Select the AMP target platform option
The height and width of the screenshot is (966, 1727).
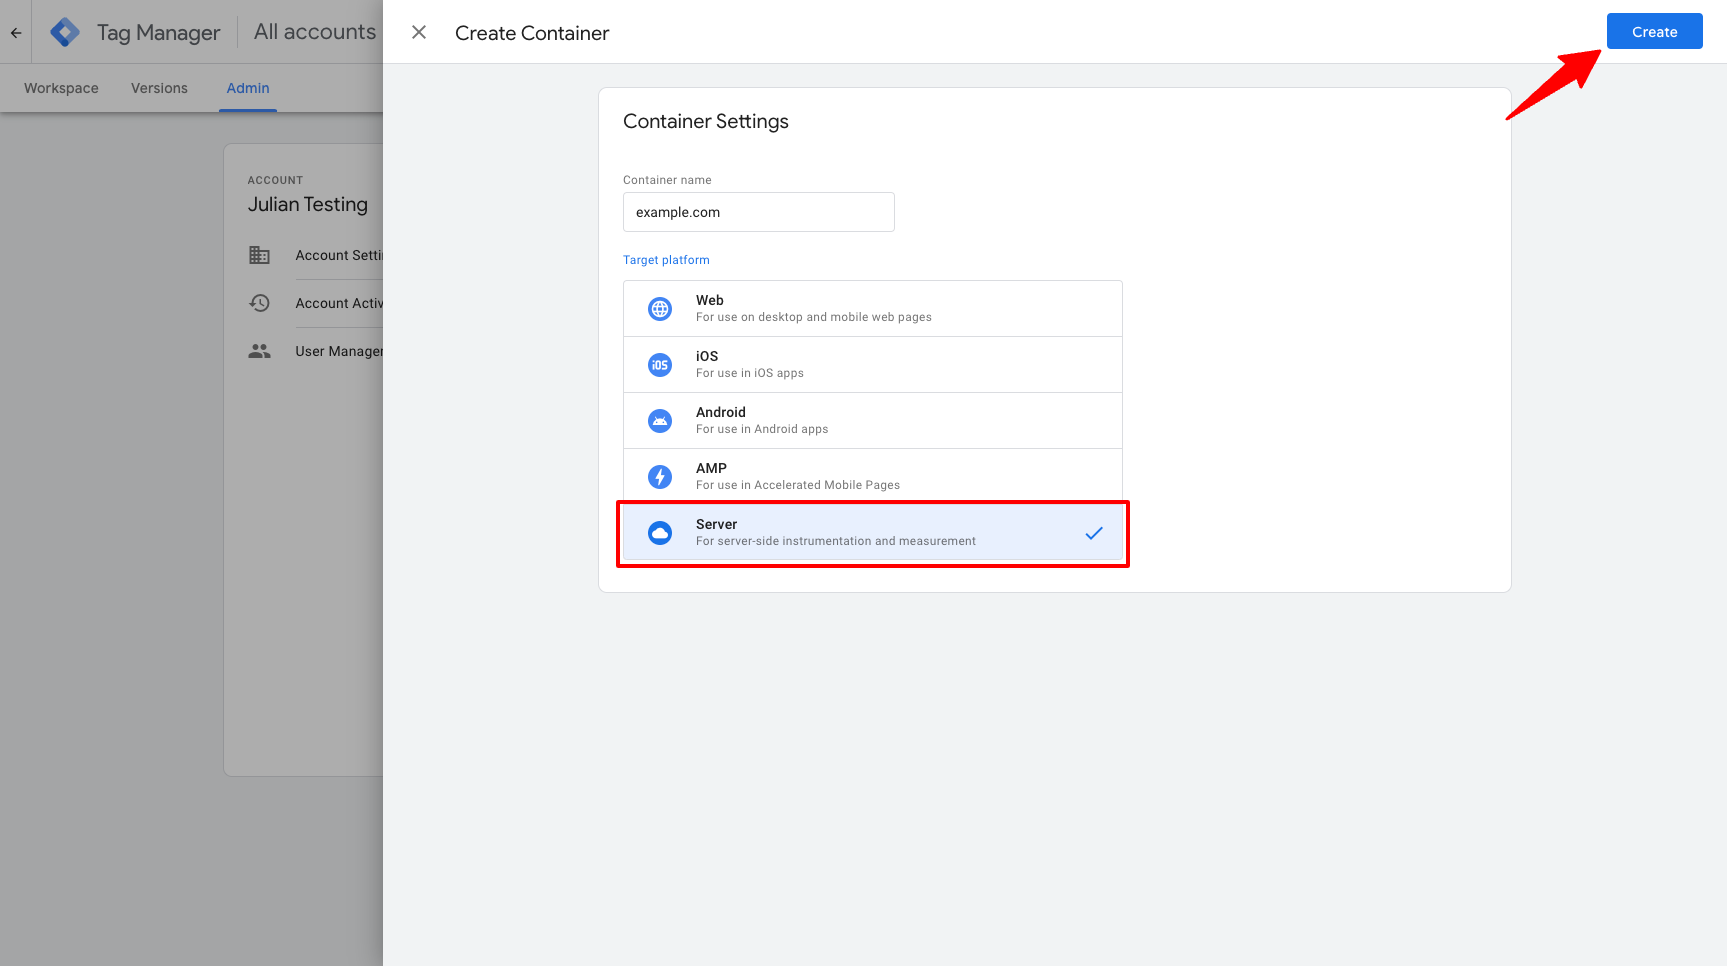[872, 476]
